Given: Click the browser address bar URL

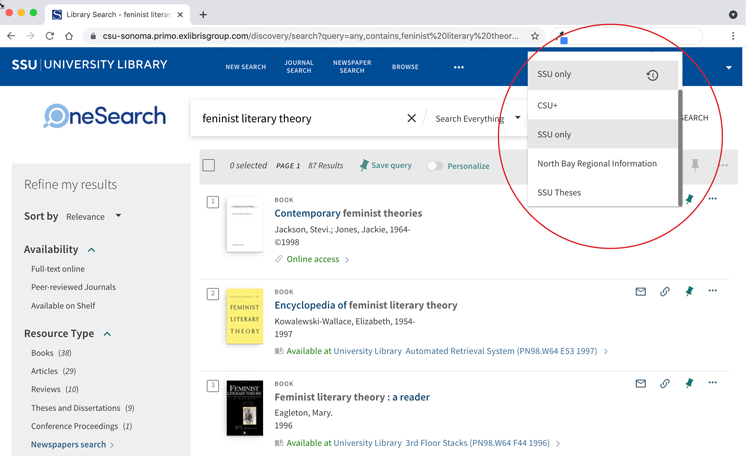Looking at the screenshot, I should (x=310, y=36).
